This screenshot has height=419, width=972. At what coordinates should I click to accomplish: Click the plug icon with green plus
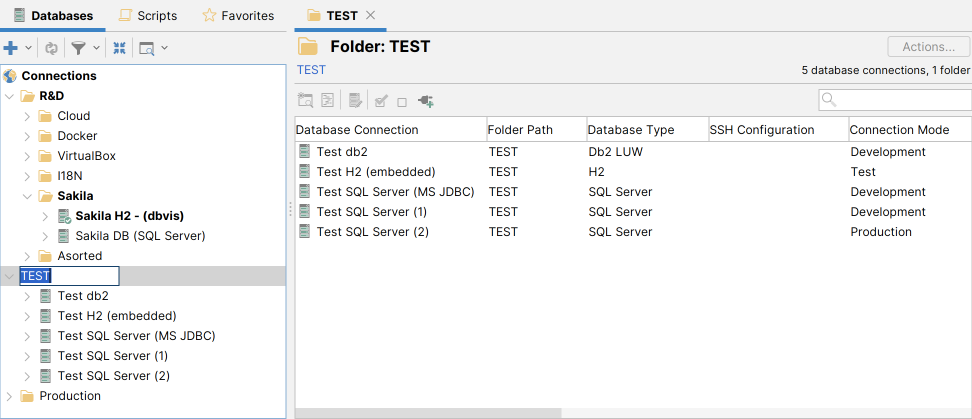(x=425, y=101)
